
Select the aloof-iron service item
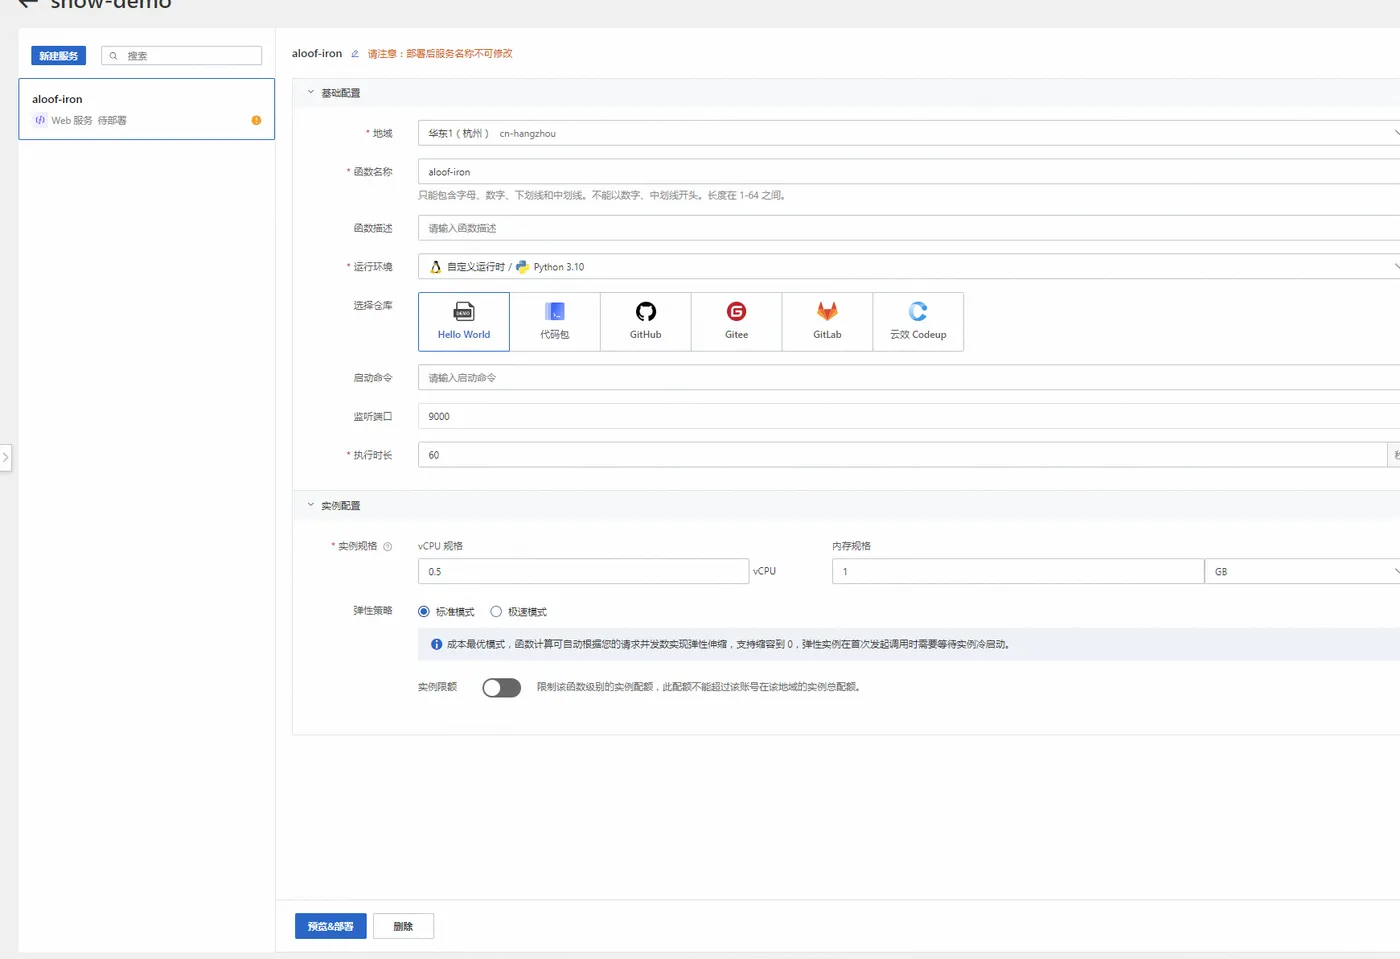[146, 109]
